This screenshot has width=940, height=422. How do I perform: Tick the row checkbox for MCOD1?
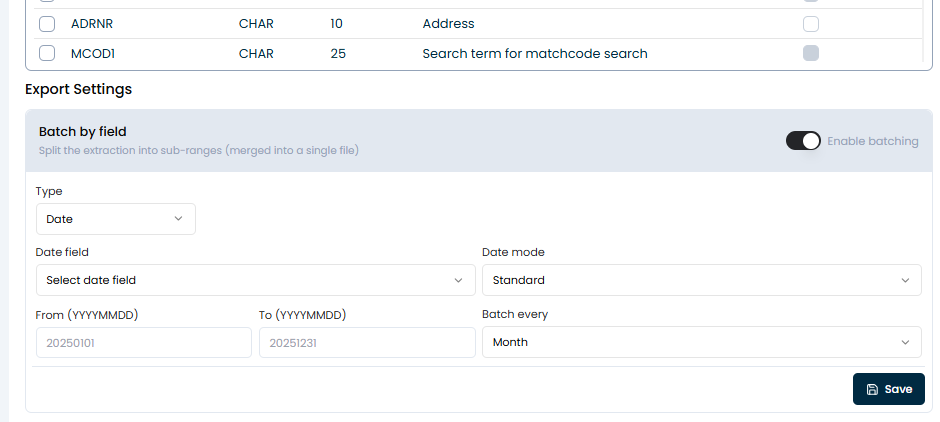click(x=47, y=53)
